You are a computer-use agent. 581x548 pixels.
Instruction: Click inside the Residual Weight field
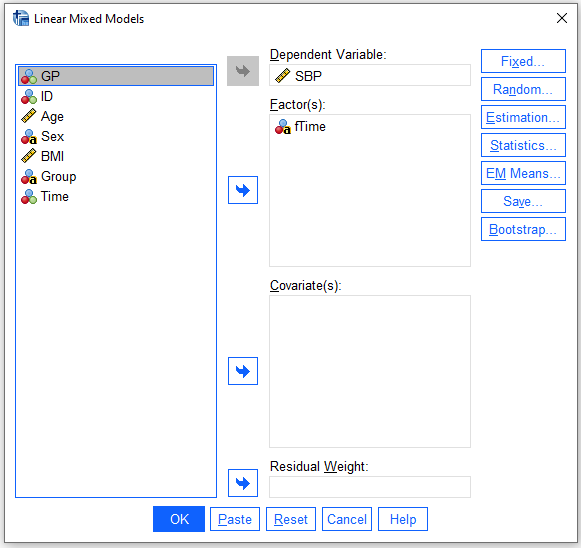pos(370,487)
